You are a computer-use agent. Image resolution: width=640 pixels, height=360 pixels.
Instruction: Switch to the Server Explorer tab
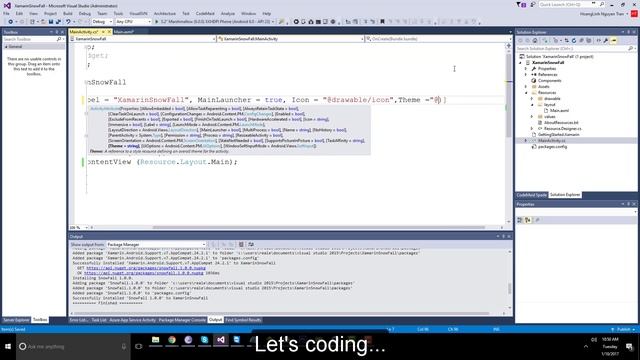pos(16,320)
